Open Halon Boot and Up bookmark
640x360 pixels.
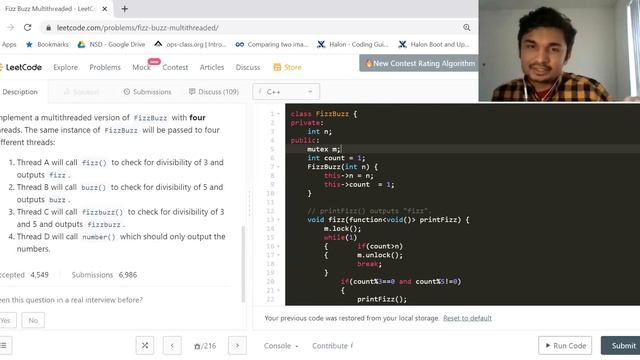pos(434,44)
